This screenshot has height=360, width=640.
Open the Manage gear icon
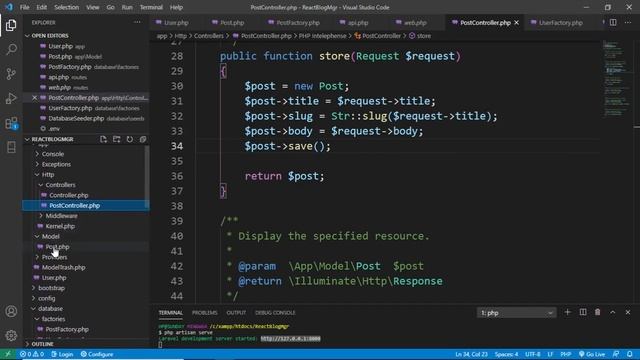(11, 336)
